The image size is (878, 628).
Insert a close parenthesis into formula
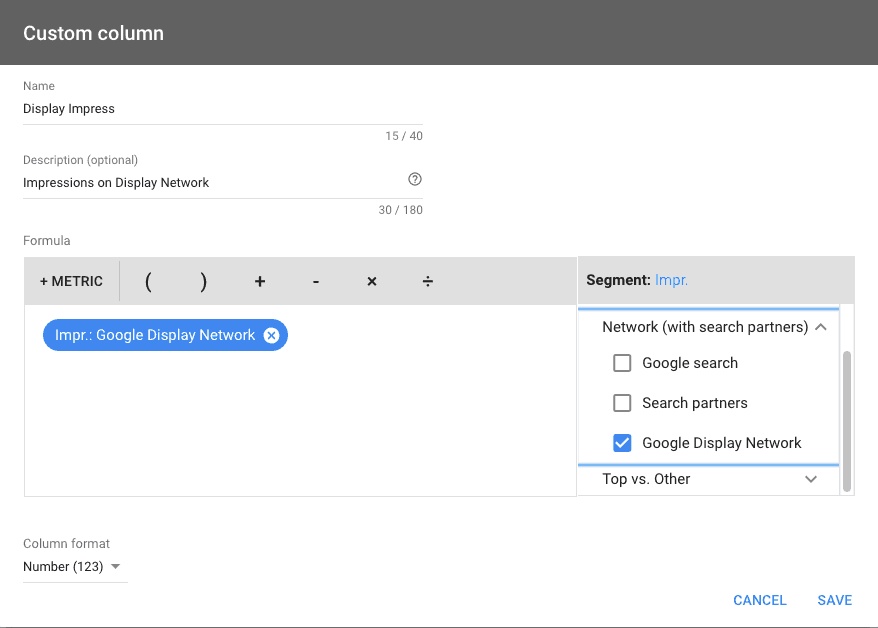tap(204, 281)
